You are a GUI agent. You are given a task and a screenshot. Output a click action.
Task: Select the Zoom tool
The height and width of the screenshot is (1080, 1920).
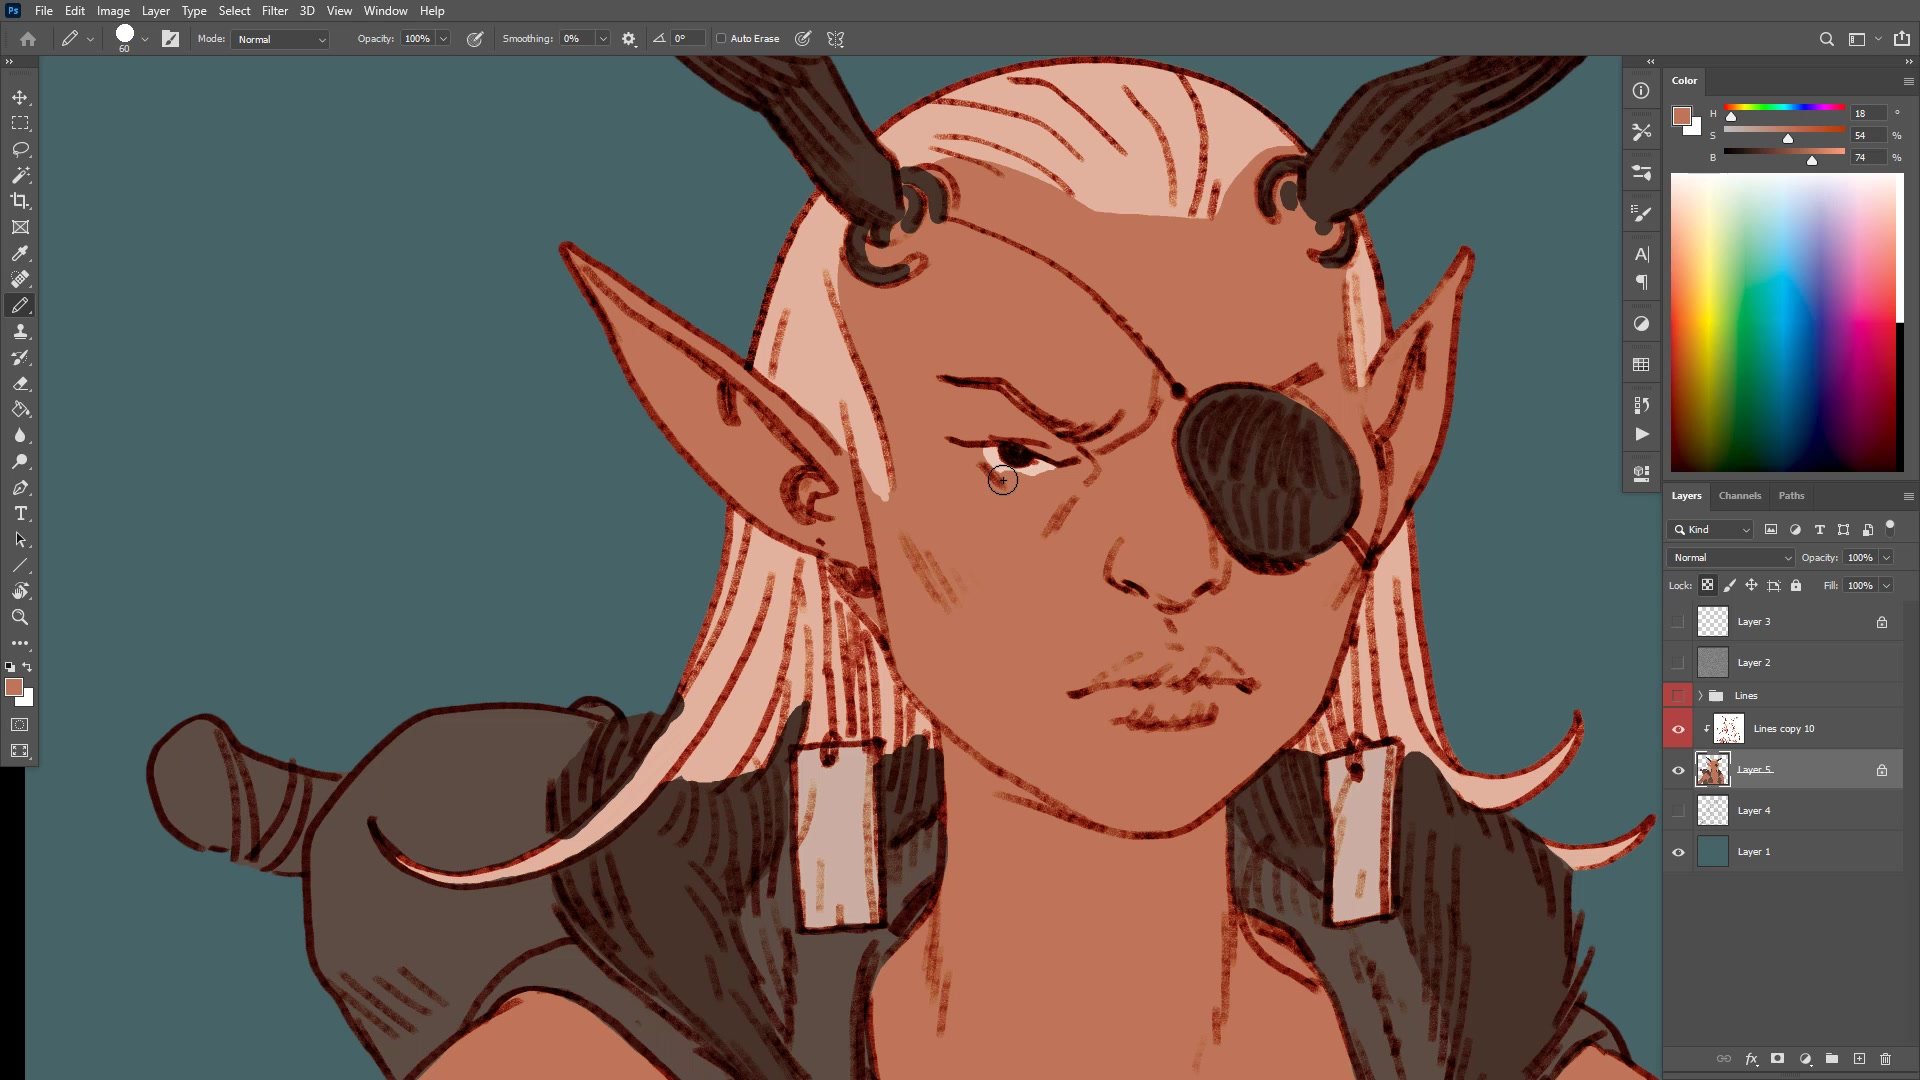(x=20, y=617)
